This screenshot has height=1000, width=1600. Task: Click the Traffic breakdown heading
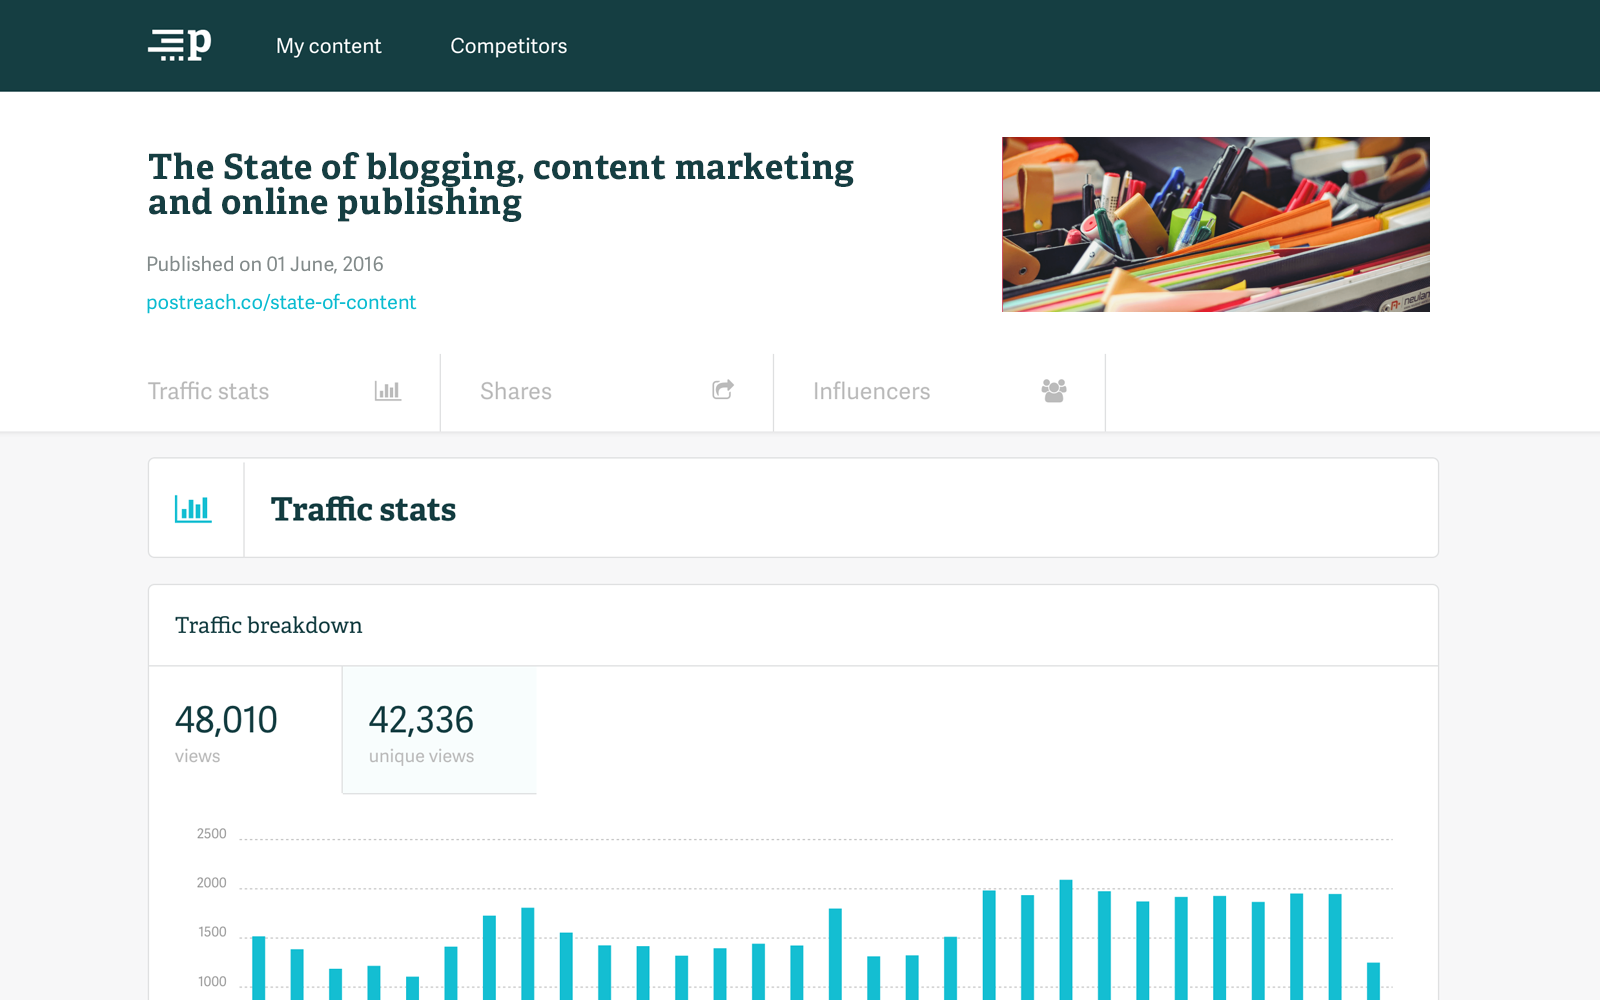(269, 626)
